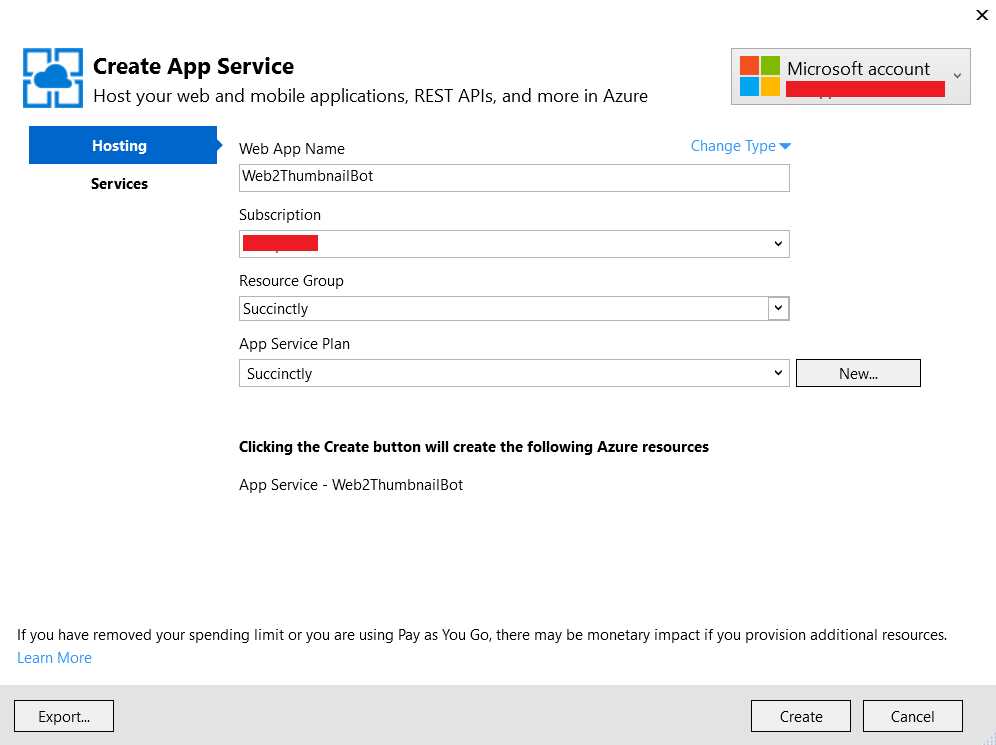The height and width of the screenshot is (745, 996).
Task: Click the Change Type chevron icon
Action: pos(784,145)
